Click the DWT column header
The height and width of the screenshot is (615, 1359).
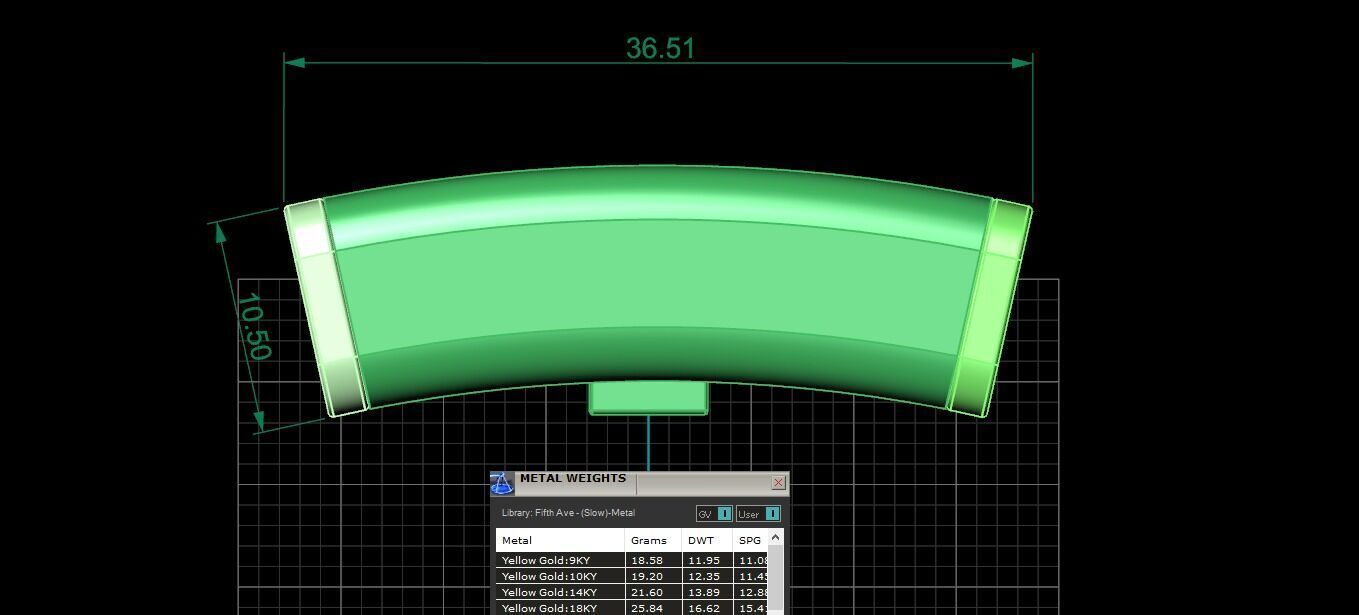pyautogui.click(x=707, y=540)
